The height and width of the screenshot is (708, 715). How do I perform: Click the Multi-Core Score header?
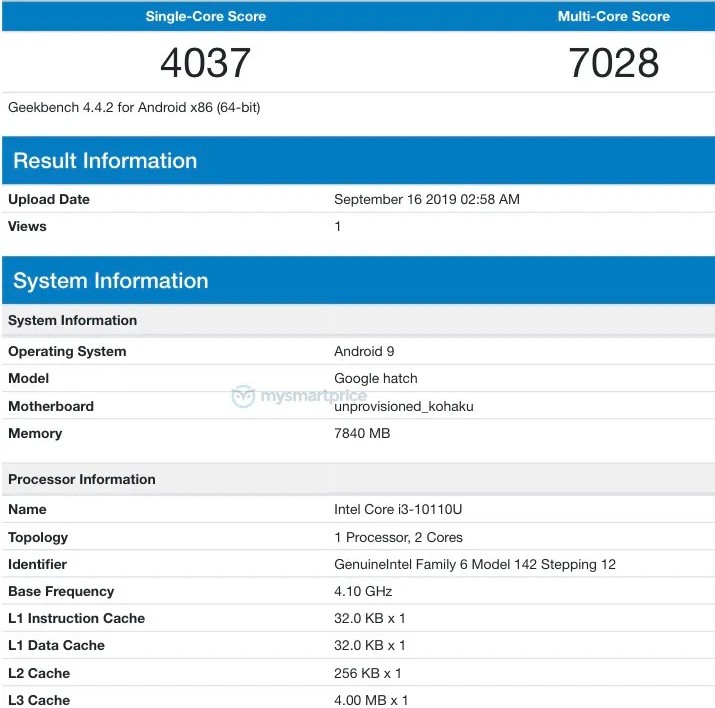click(x=614, y=16)
